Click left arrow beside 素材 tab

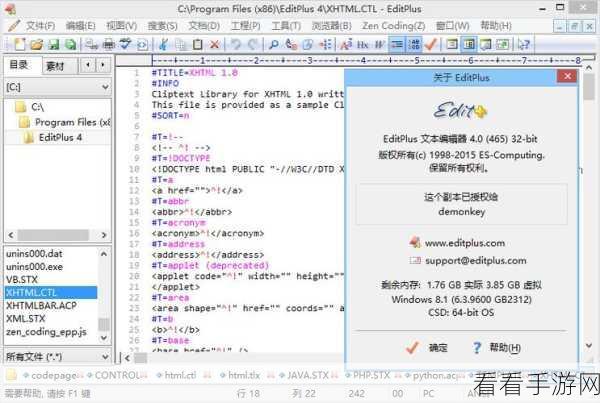pyautogui.click(x=88, y=65)
